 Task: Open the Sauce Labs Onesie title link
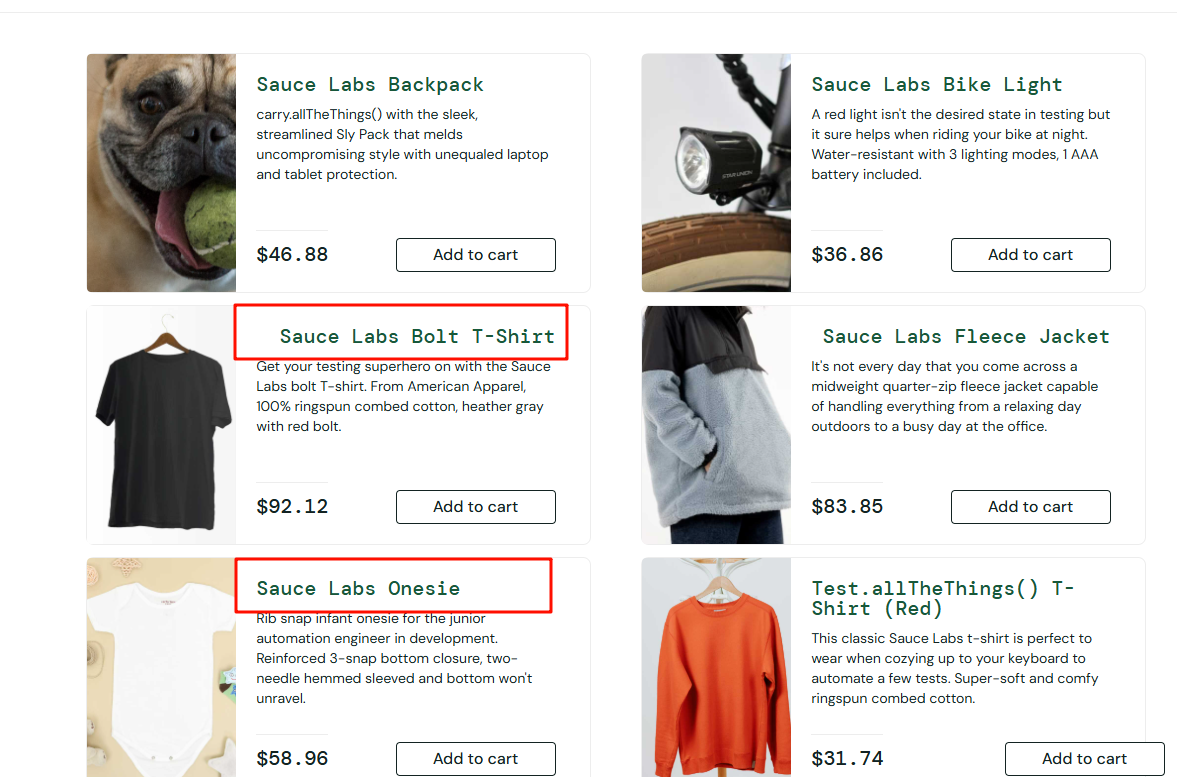[x=358, y=589]
